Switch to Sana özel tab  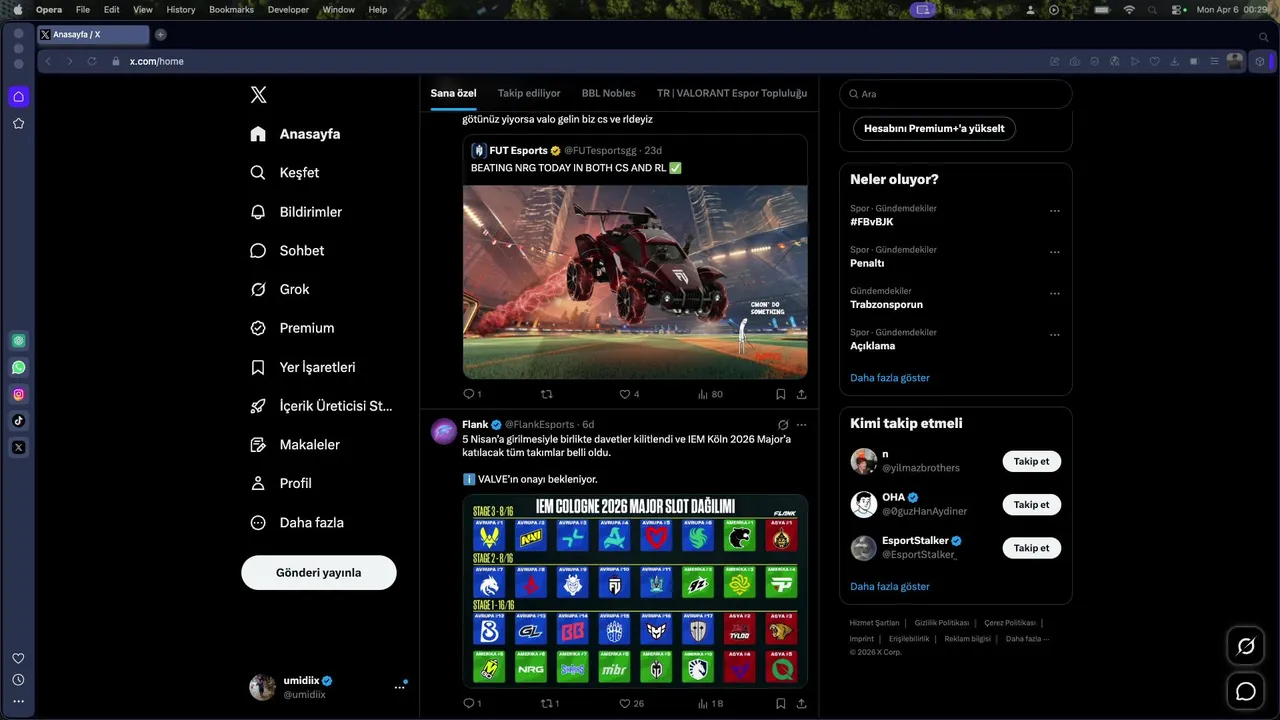(x=453, y=93)
